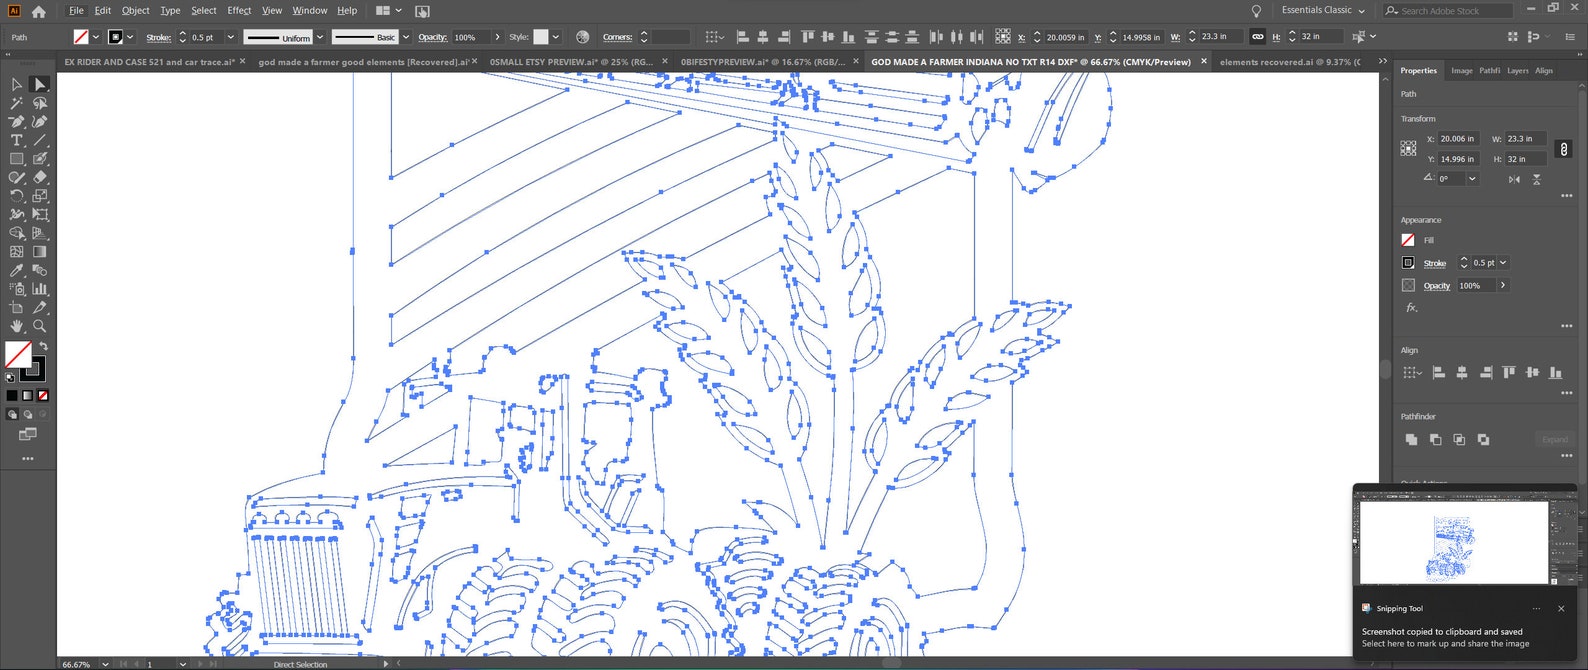This screenshot has height=670, width=1588.
Task: Open the rotation angle dropdown in Transform
Action: coord(1472,179)
